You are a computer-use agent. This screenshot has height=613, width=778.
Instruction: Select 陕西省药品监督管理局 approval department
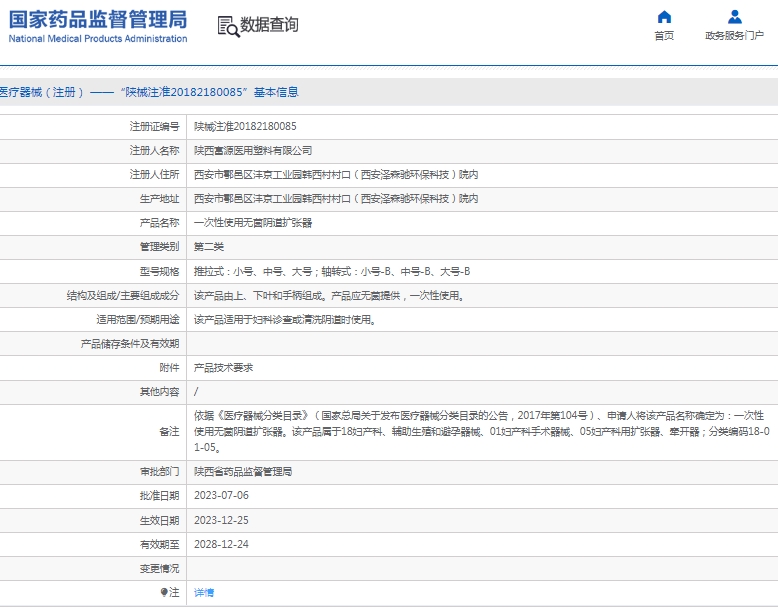pos(243,472)
